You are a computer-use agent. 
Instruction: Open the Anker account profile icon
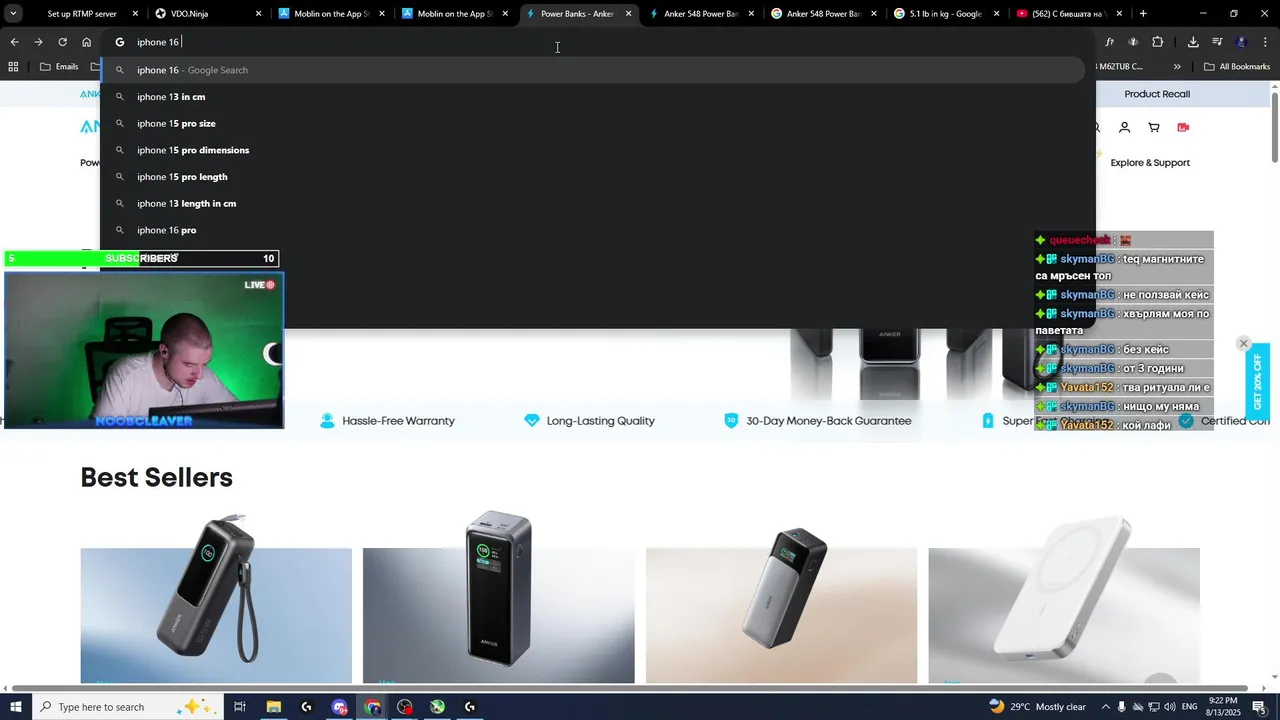click(1124, 128)
